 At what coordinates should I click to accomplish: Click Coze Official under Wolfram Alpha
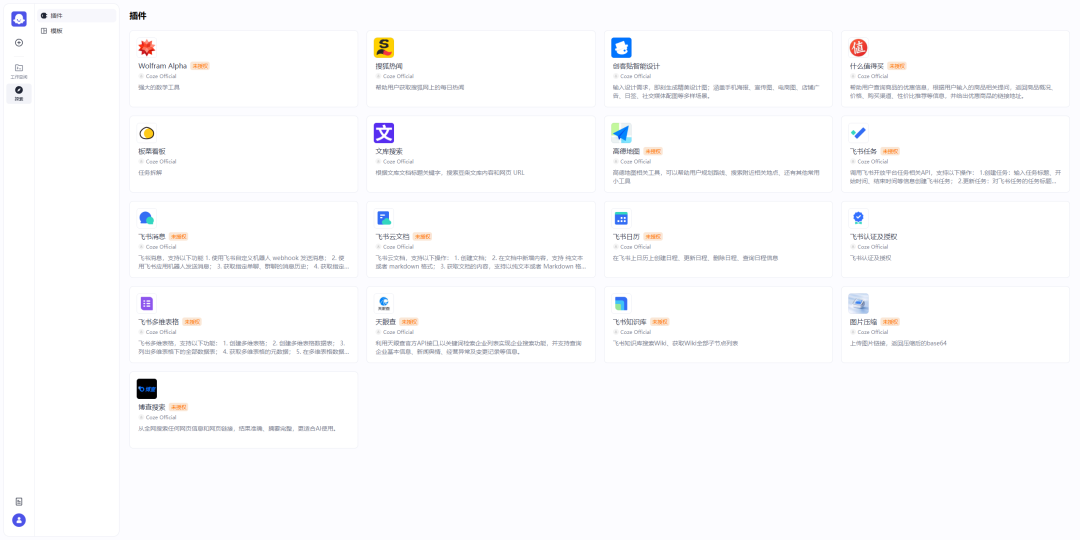[x=160, y=76]
